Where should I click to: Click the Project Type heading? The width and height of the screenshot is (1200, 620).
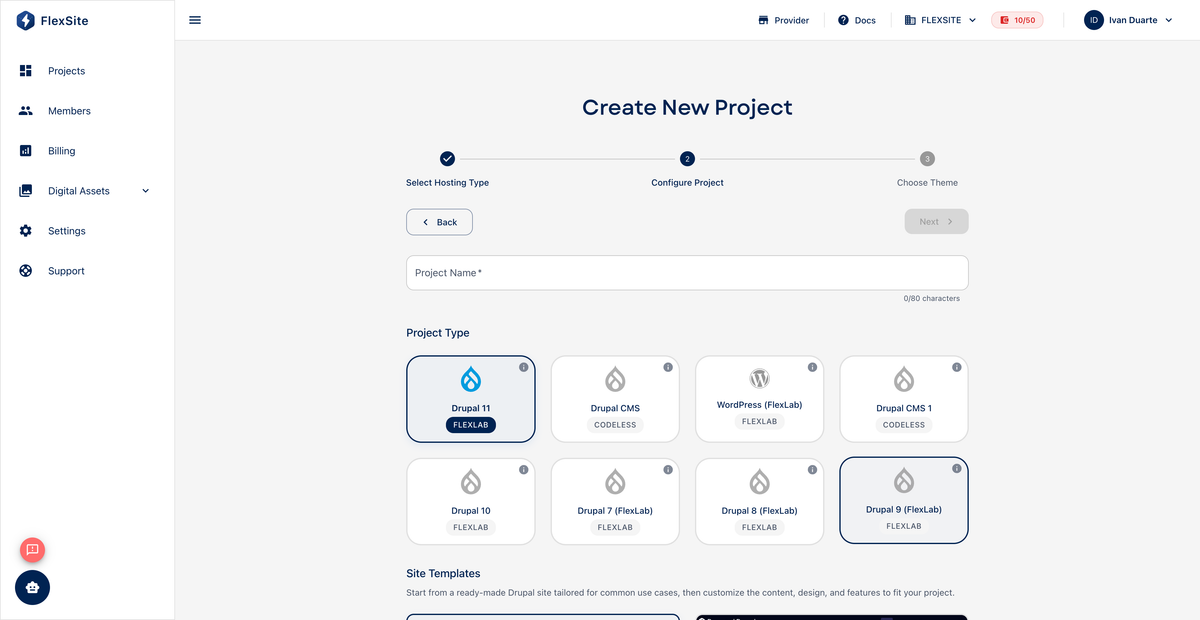438,333
